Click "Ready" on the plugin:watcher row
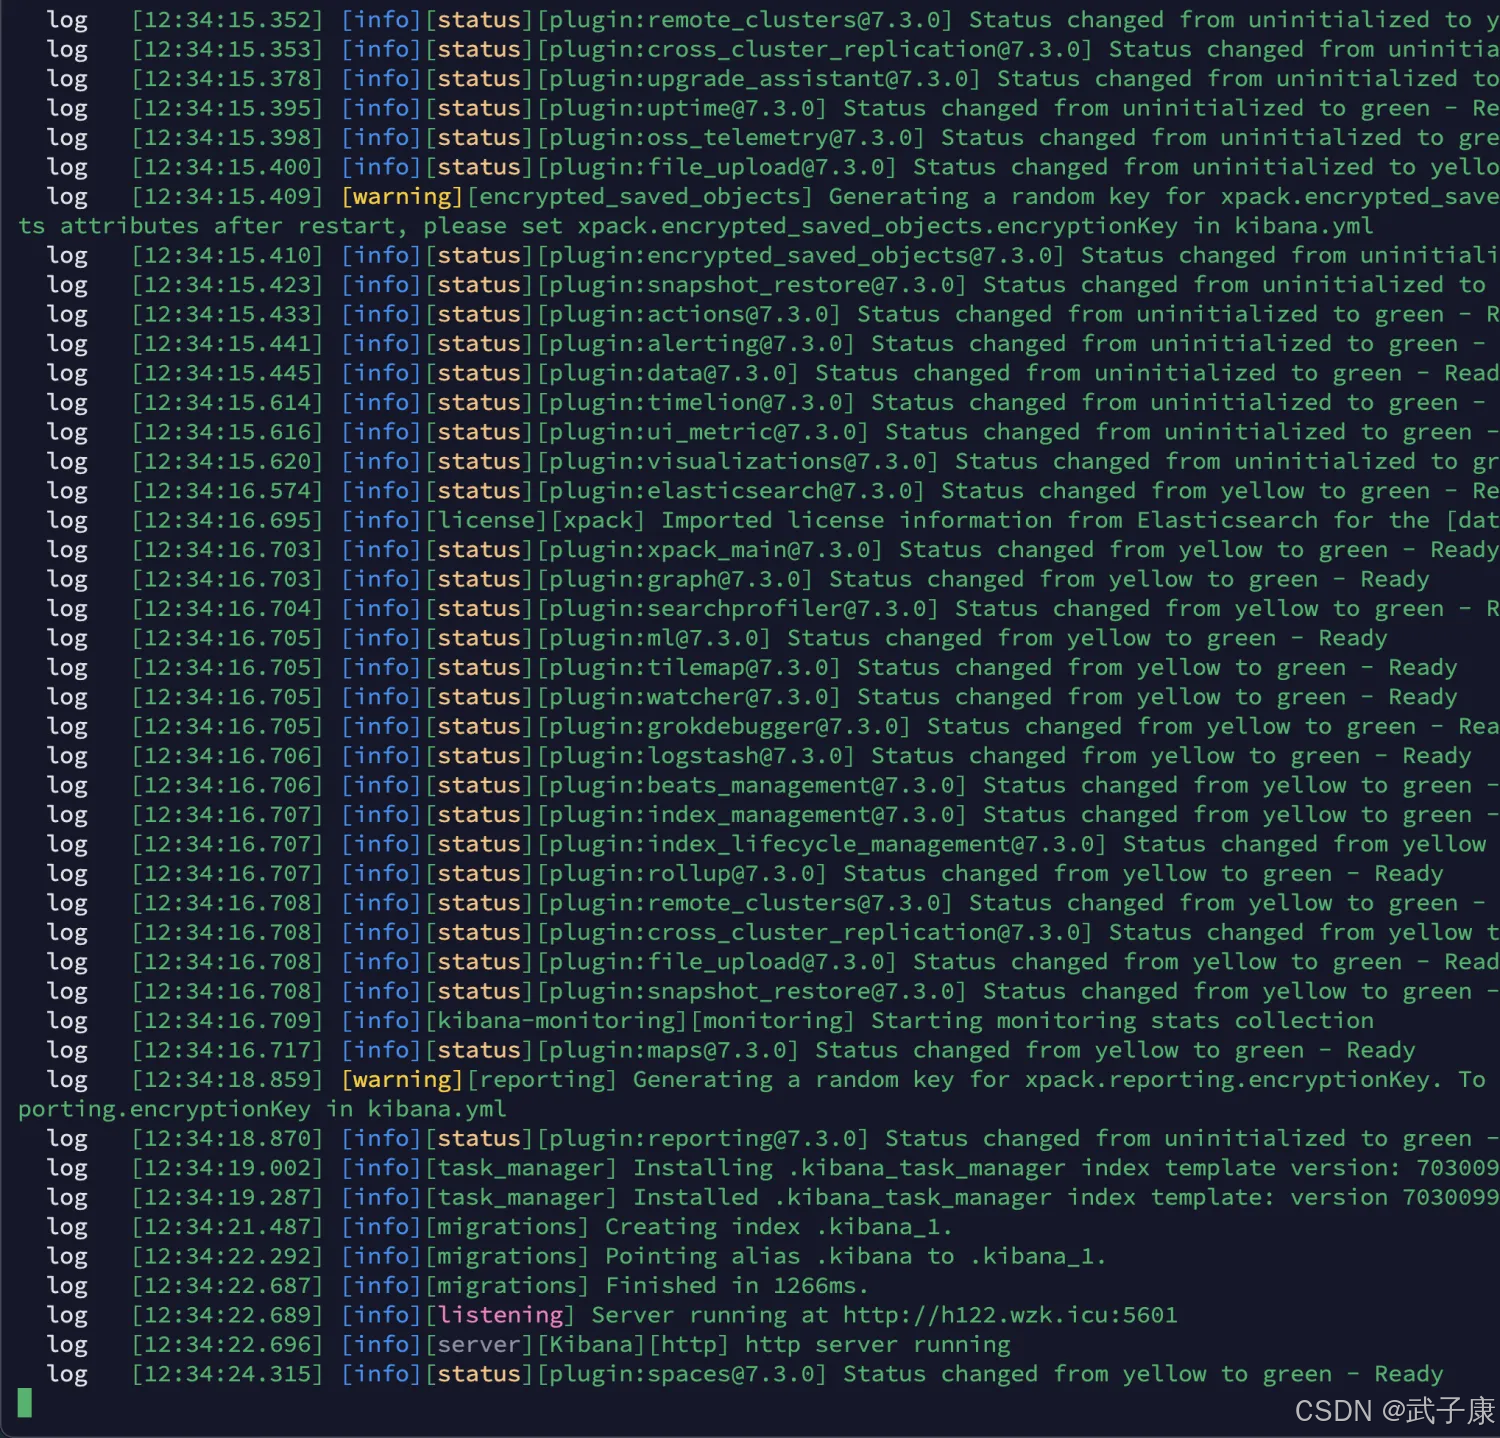Screen dimensions: 1500x1438 click(x=1423, y=697)
